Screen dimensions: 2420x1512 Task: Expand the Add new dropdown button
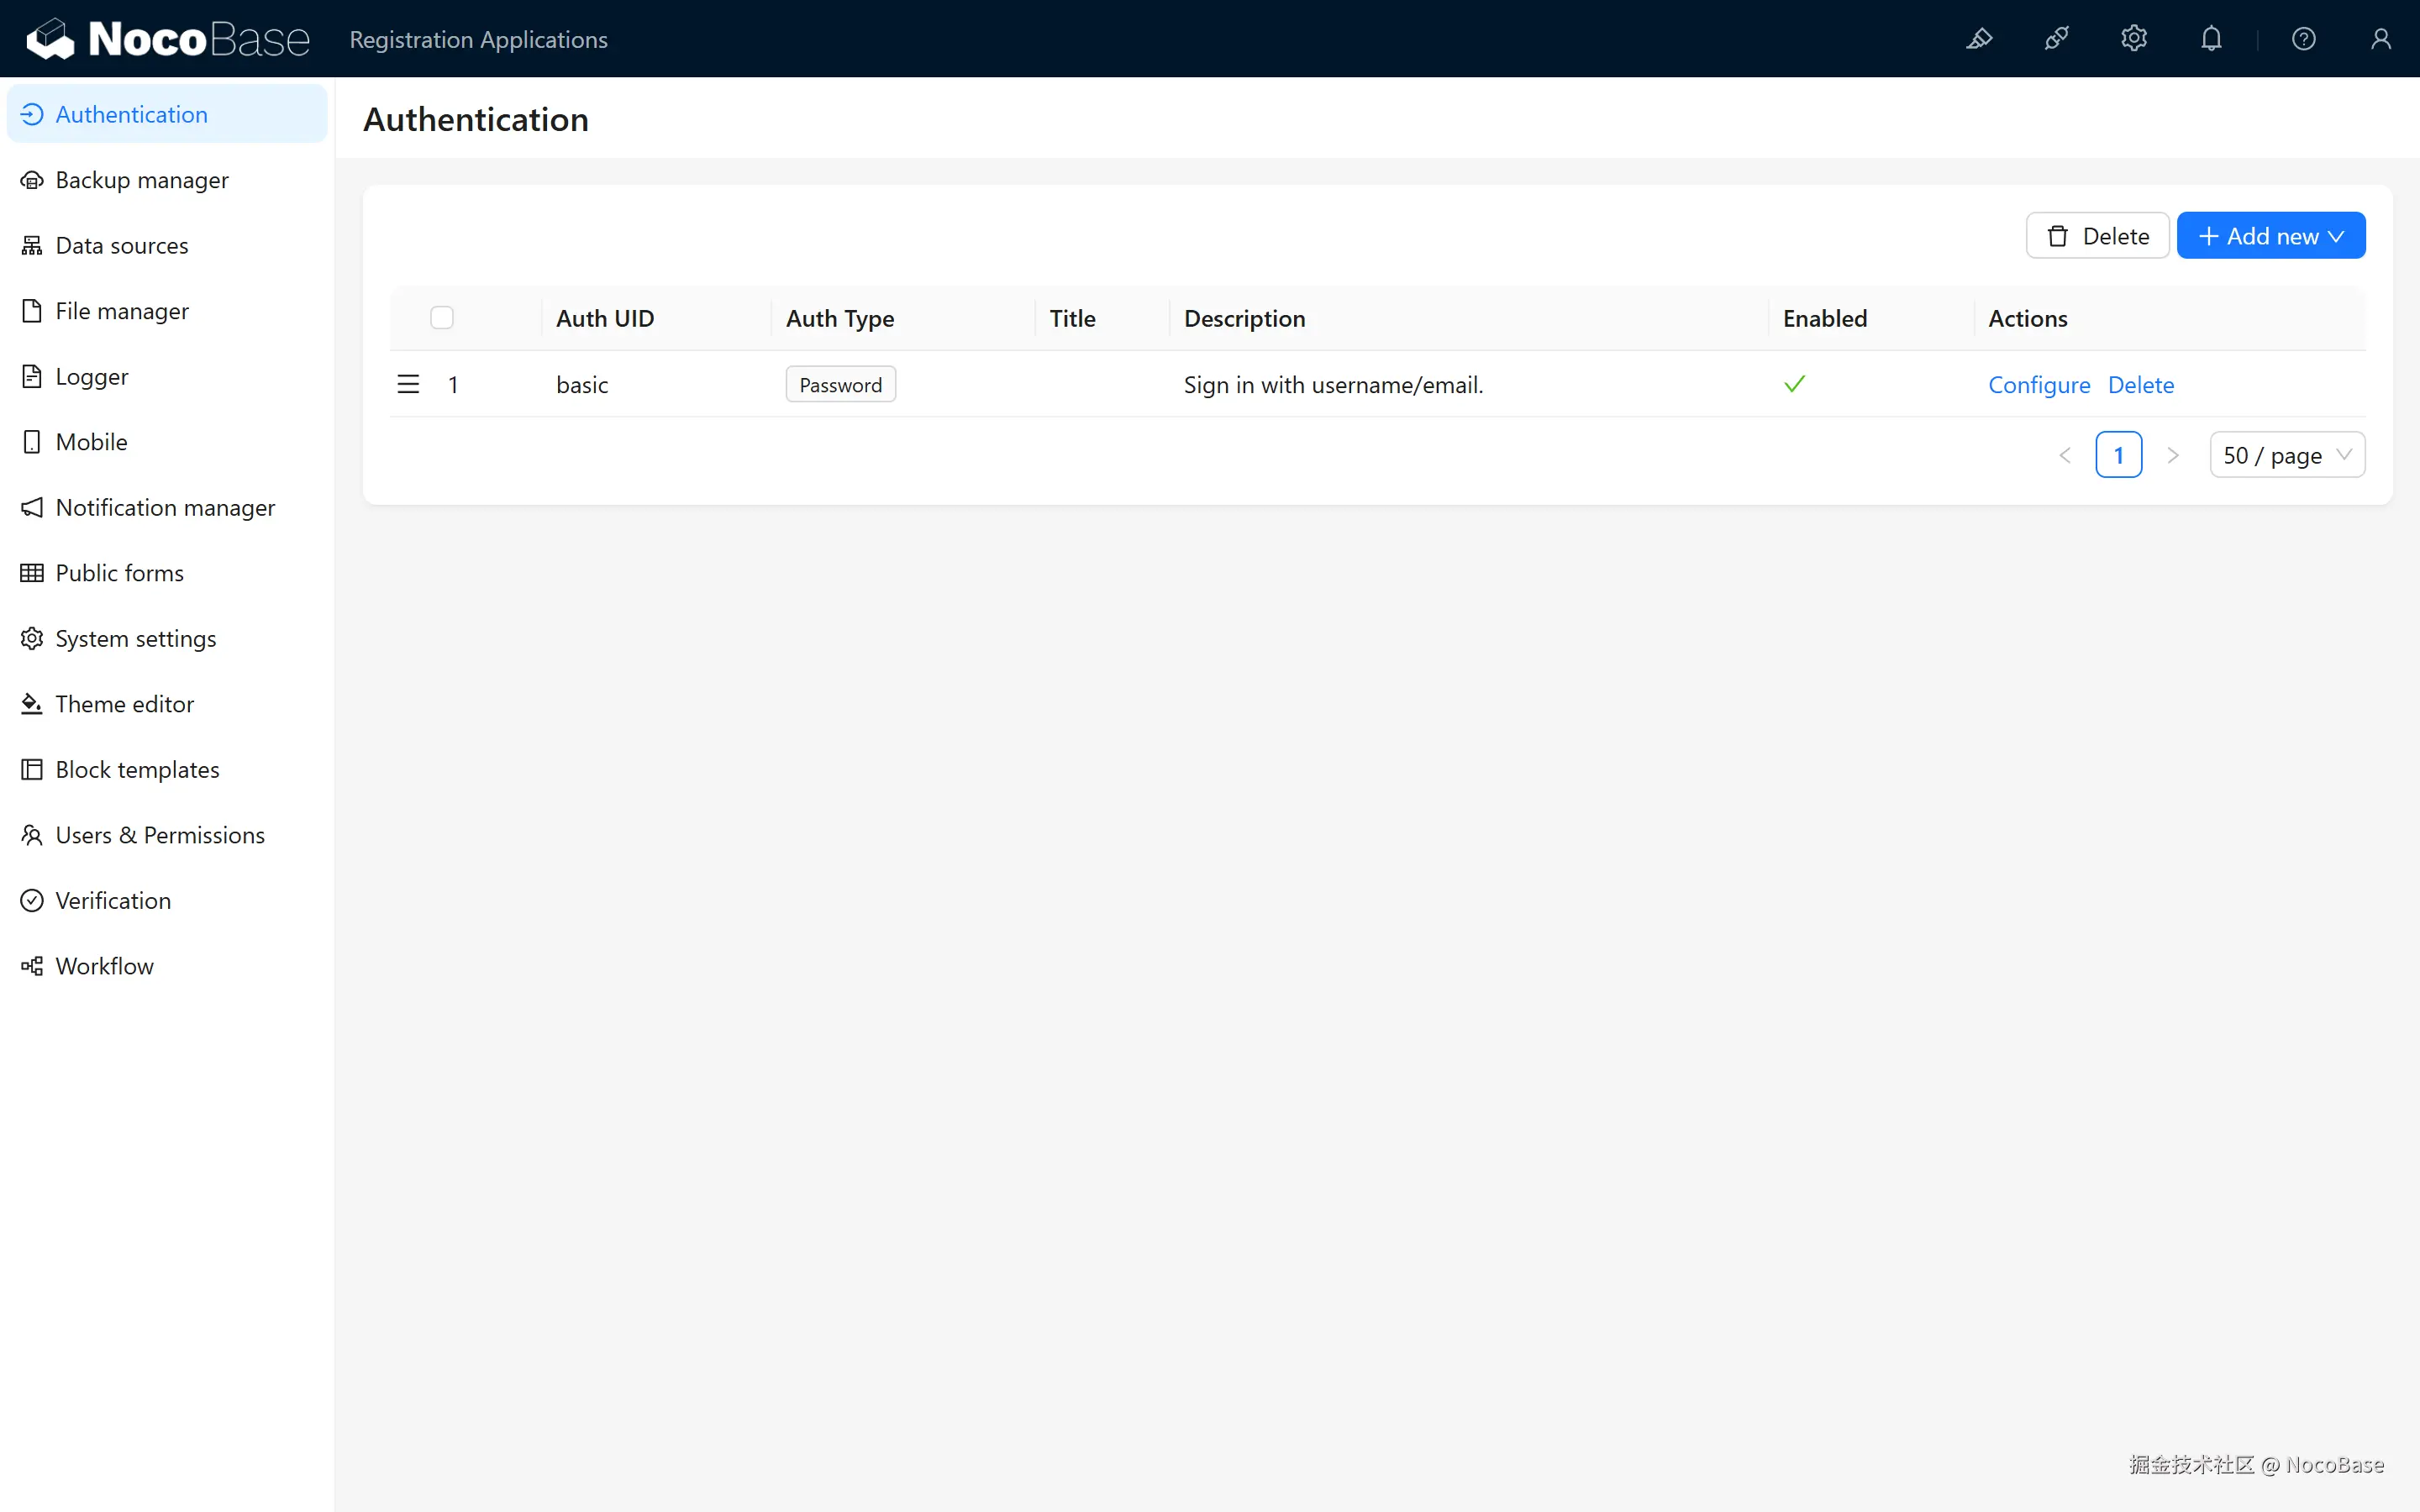tap(2270, 236)
